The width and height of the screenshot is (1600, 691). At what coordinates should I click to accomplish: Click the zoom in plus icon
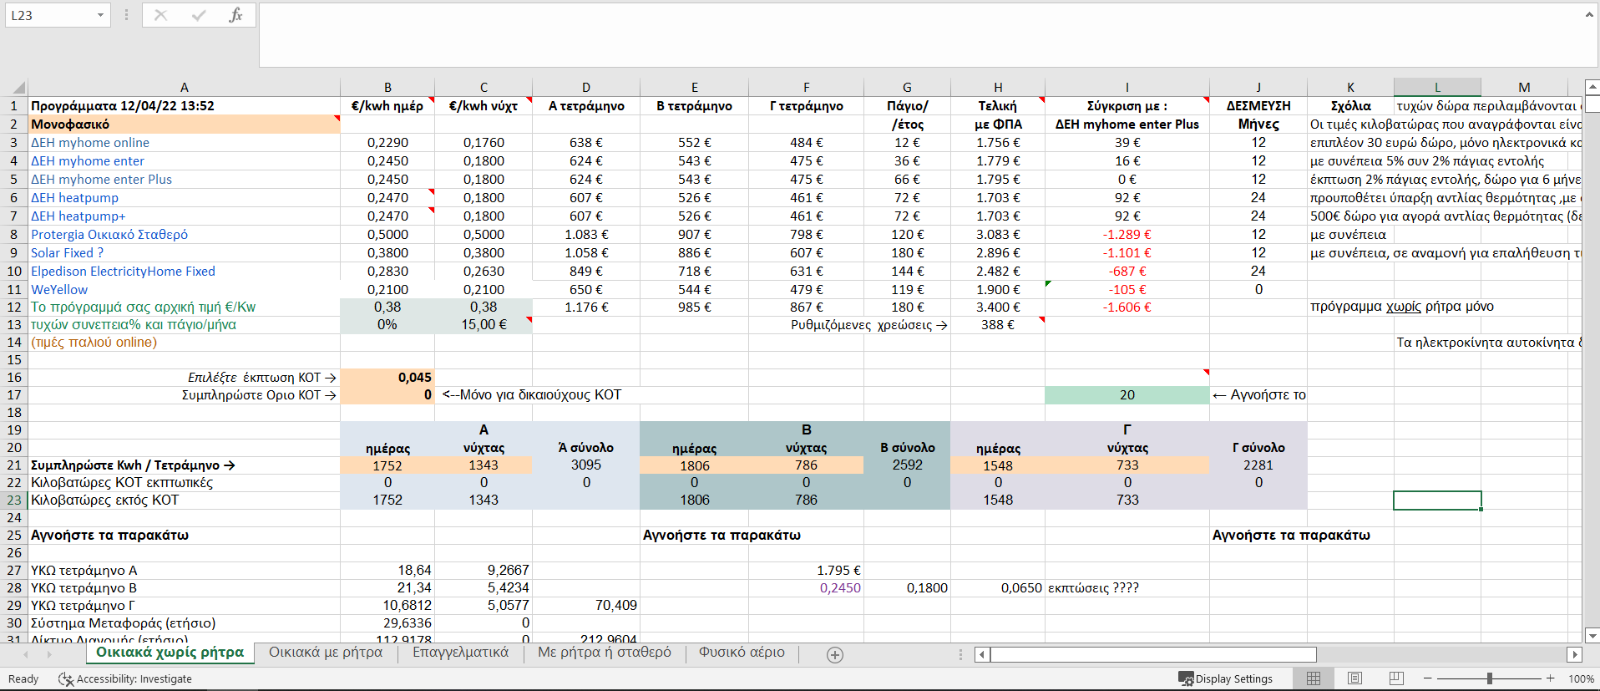pos(1550,679)
